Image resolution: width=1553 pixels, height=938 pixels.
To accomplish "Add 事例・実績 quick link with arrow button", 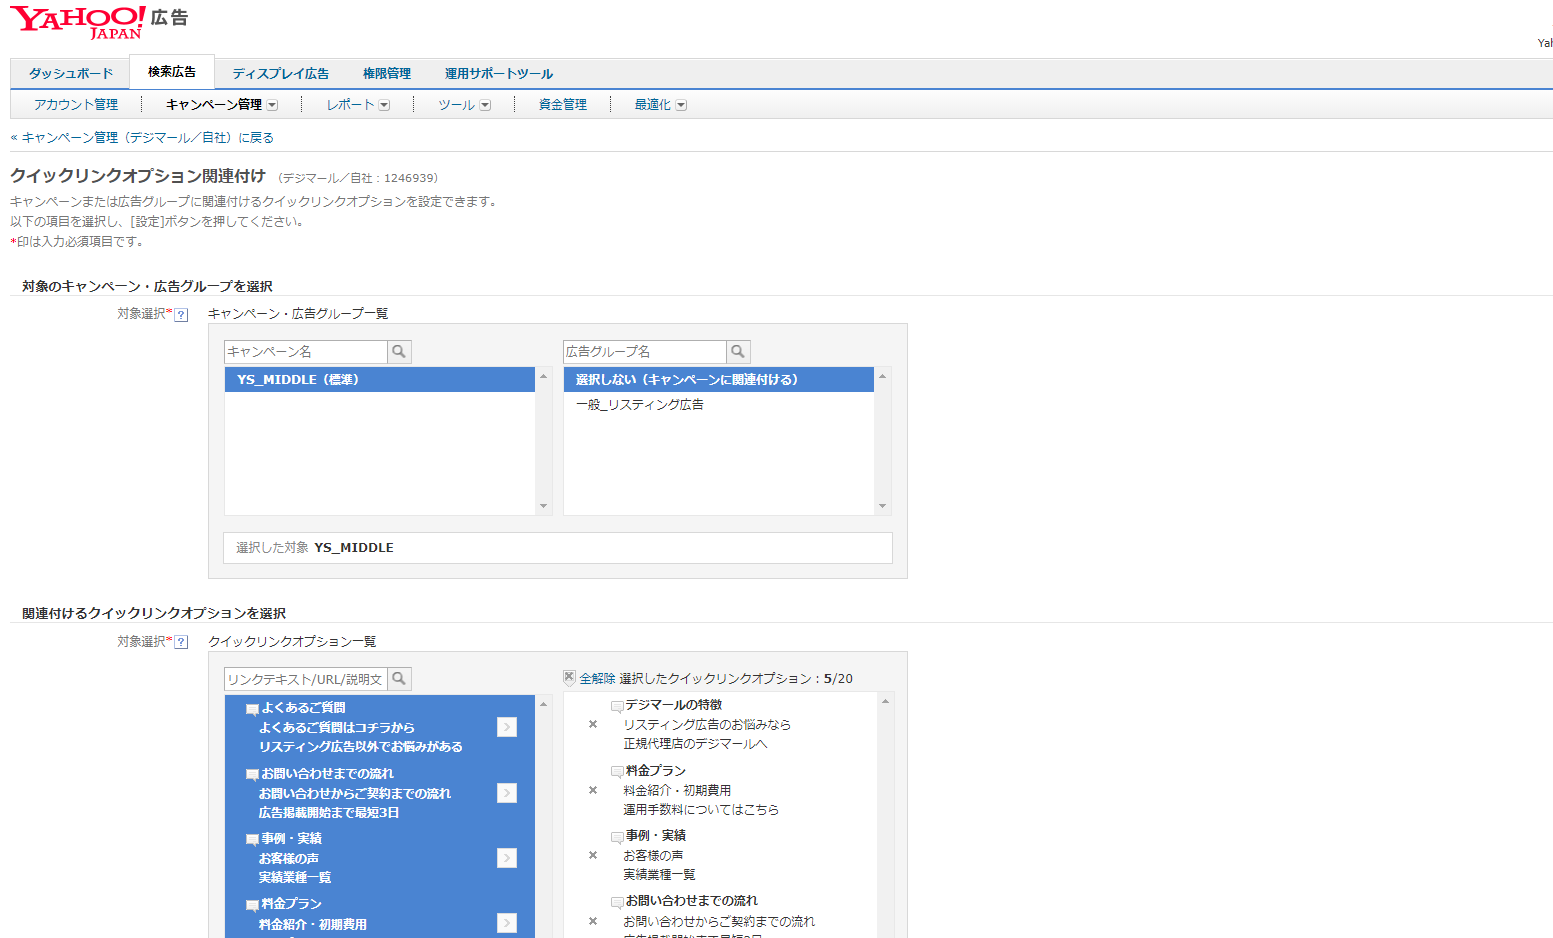I will tap(507, 858).
